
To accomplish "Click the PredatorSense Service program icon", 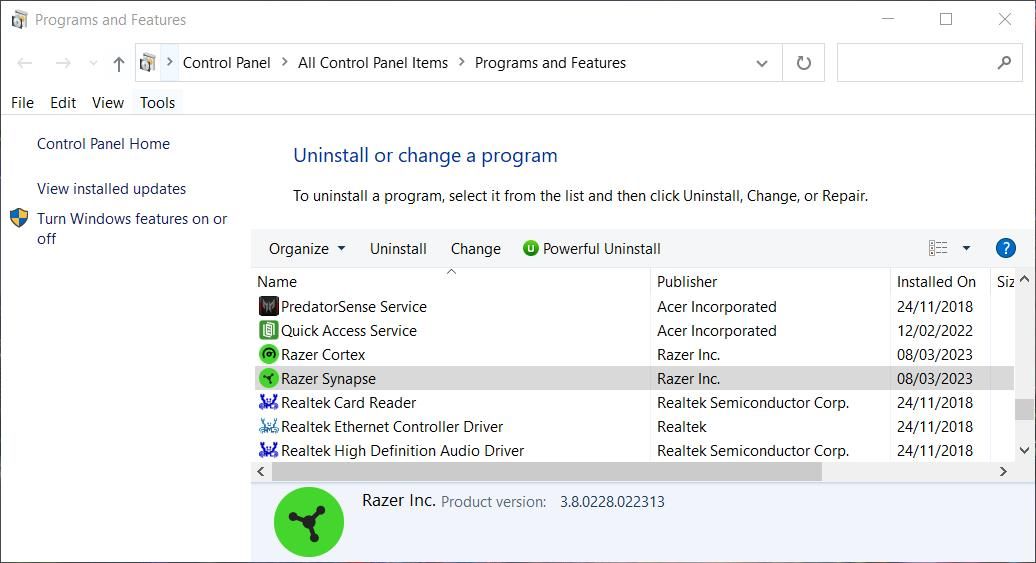I will pyautogui.click(x=268, y=306).
